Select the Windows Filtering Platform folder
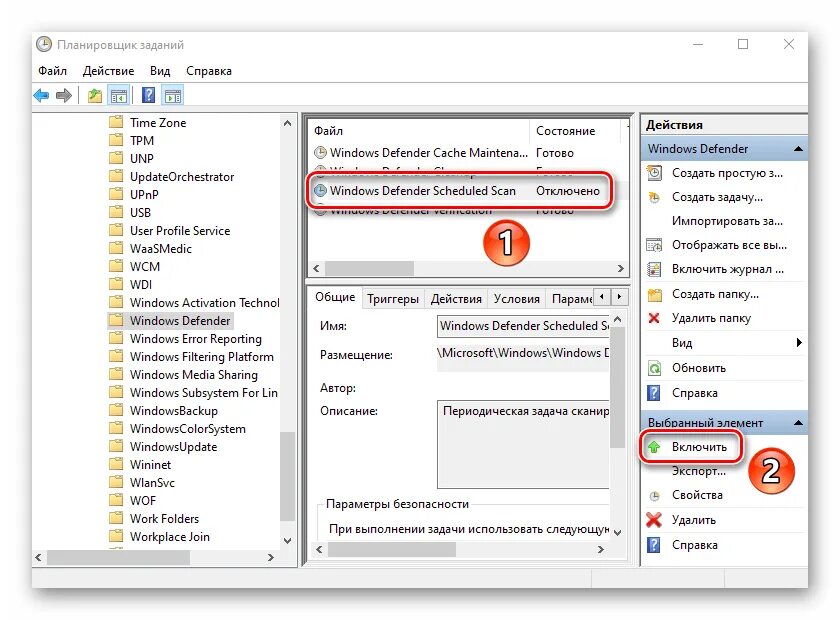840x620 pixels. [x=201, y=357]
